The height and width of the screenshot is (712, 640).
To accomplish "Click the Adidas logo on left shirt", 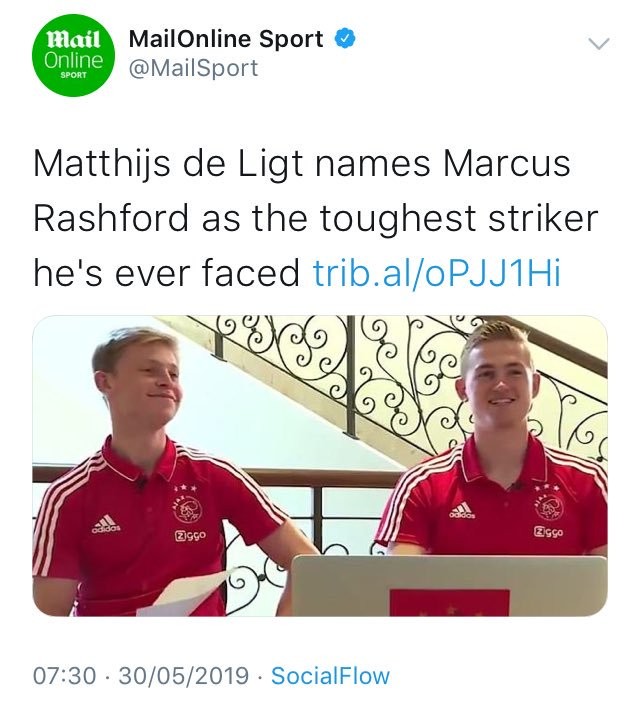I will tap(106, 523).
